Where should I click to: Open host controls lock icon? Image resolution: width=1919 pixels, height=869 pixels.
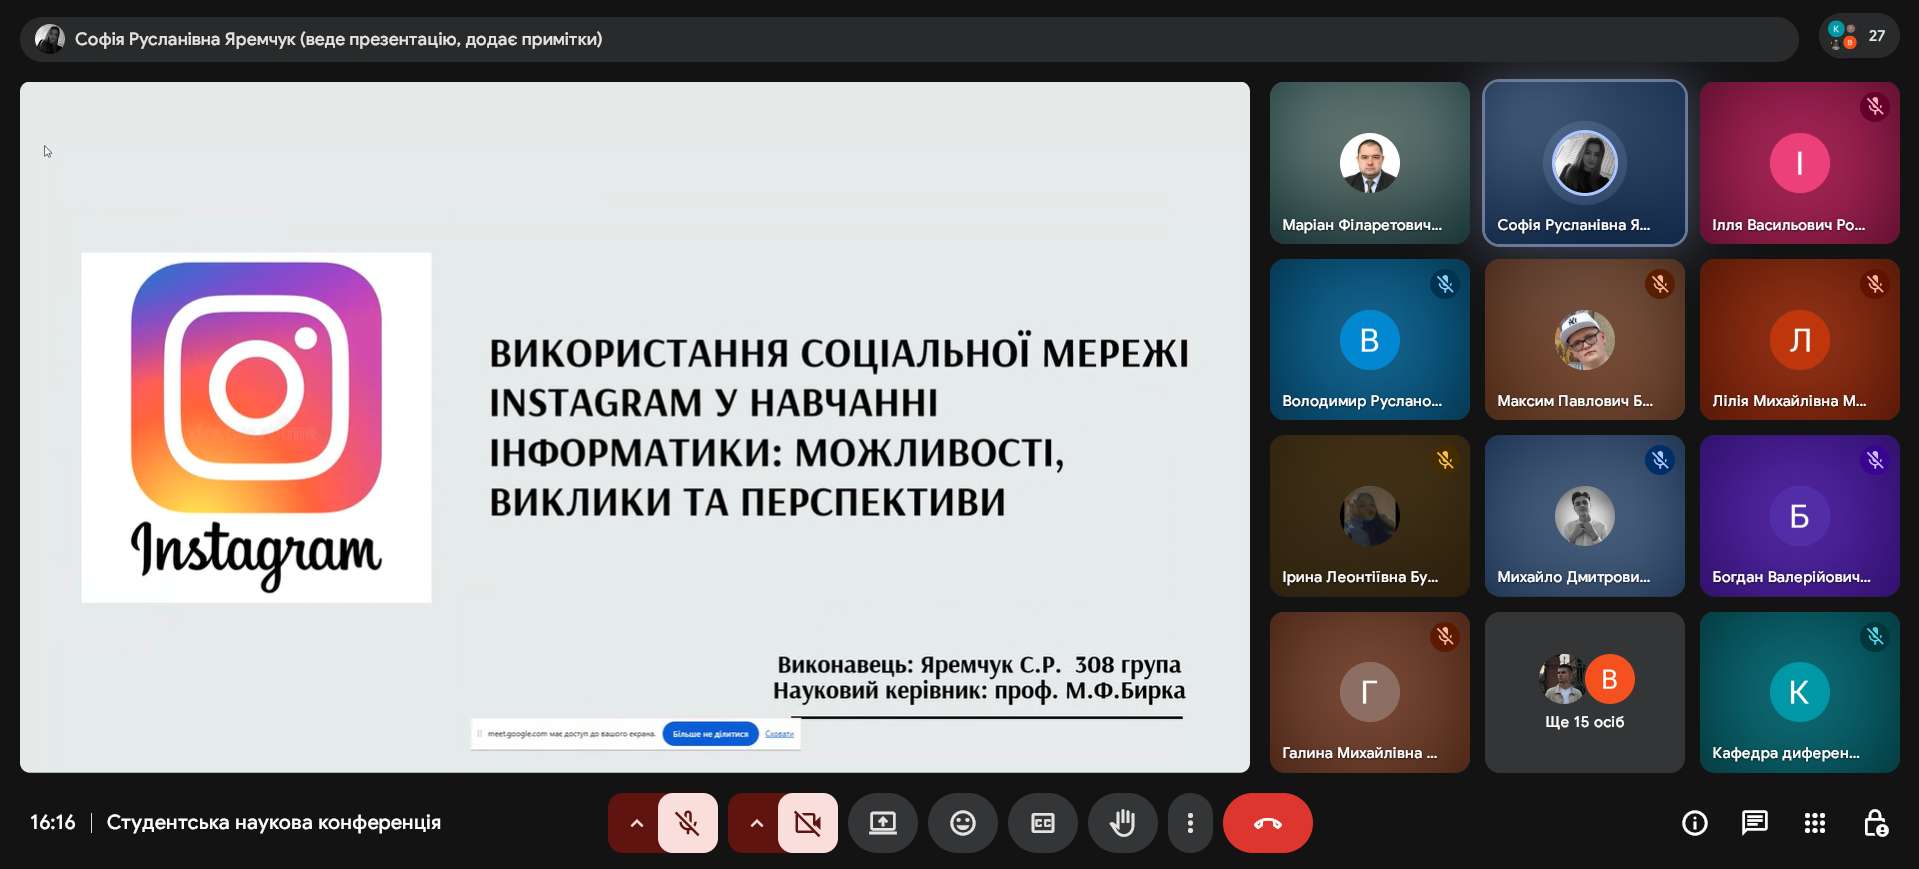tap(1875, 823)
